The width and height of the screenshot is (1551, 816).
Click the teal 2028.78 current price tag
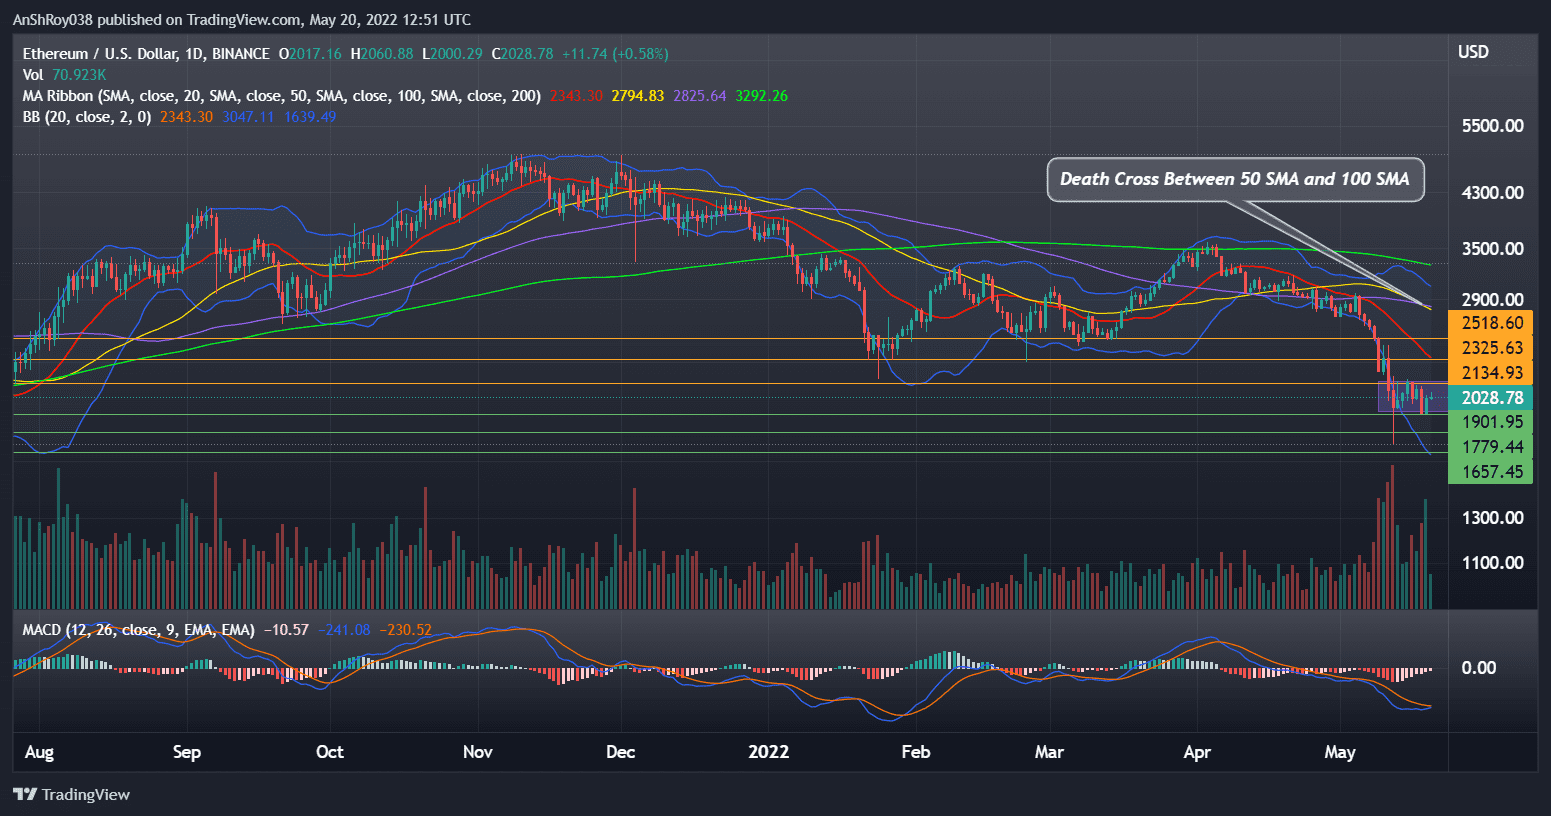point(1491,397)
